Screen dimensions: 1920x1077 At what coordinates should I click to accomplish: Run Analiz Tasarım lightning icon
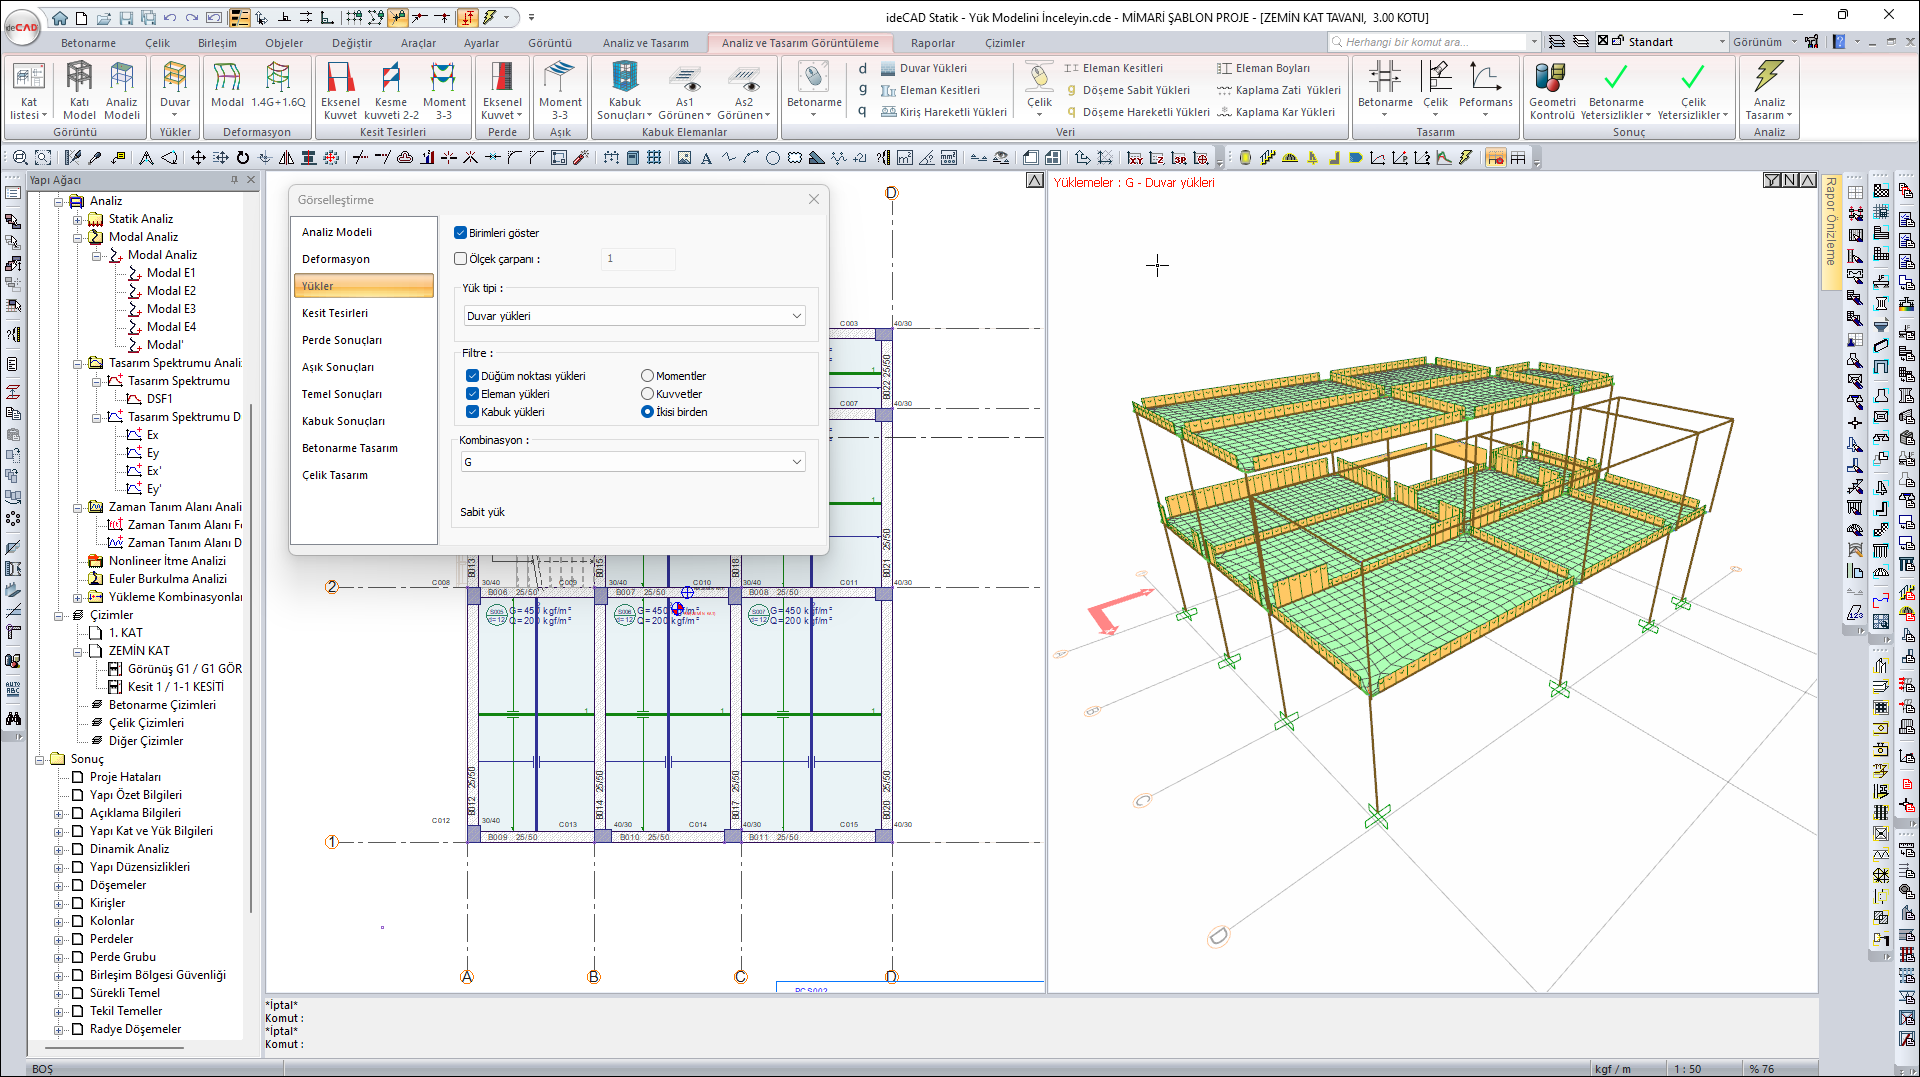pos(1768,90)
